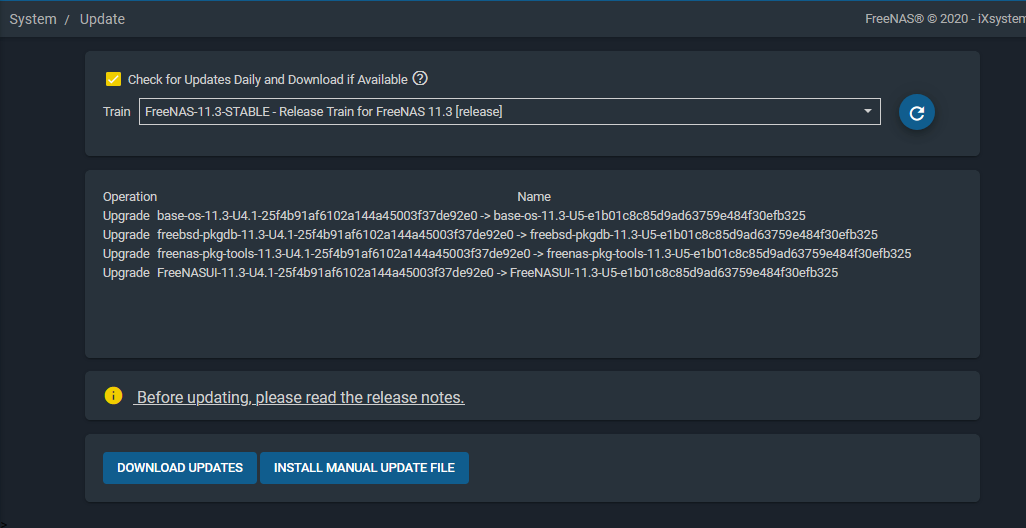The height and width of the screenshot is (528, 1026).
Task: Open the release notes link
Action: (300, 398)
